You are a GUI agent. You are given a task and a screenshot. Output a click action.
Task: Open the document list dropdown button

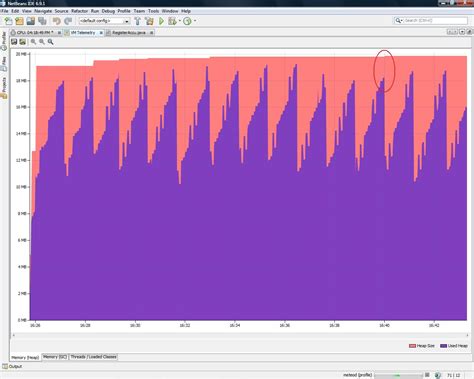(462, 32)
